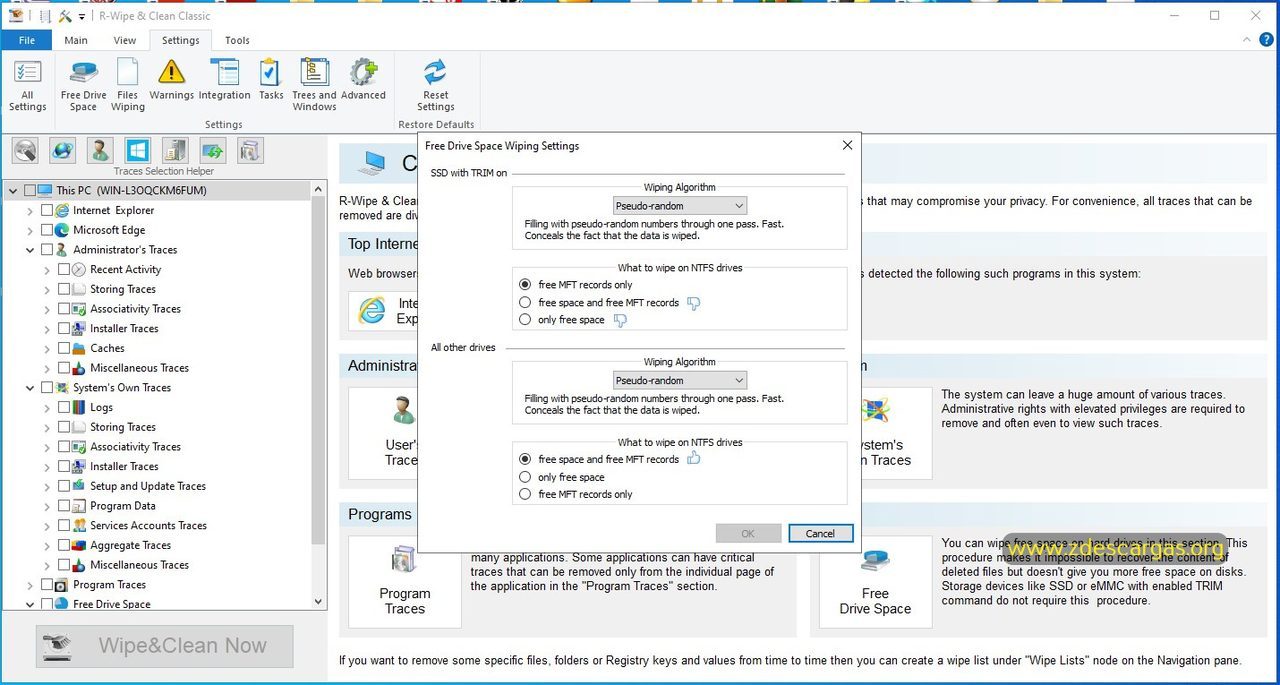Viewport: 1280px width, 685px height.
Task: Collapse the This PC tree node
Action: 12,190
